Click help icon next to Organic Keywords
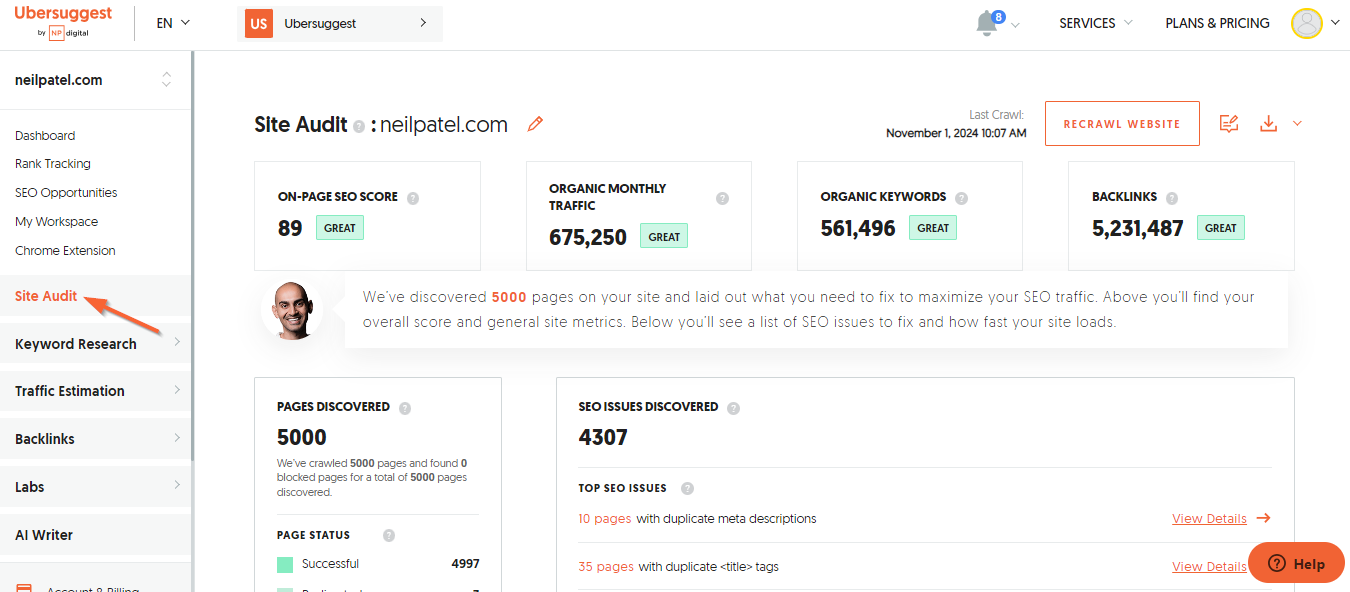The image size is (1350, 592). click(962, 198)
